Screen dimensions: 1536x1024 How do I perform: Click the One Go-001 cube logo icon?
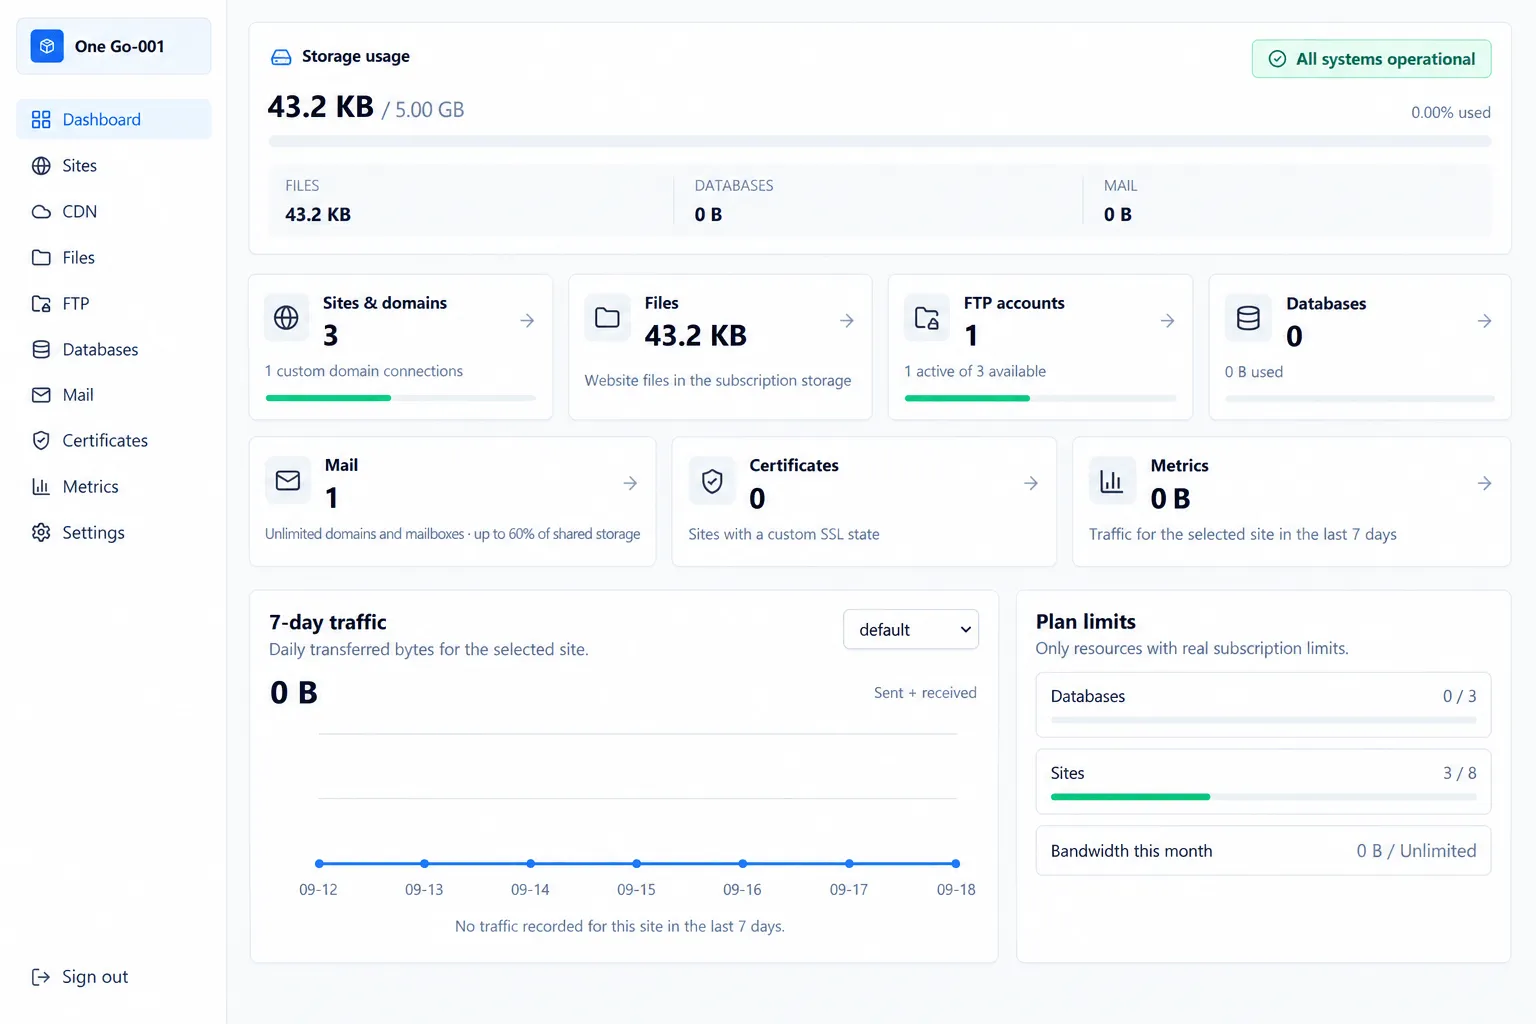pos(47,46)
